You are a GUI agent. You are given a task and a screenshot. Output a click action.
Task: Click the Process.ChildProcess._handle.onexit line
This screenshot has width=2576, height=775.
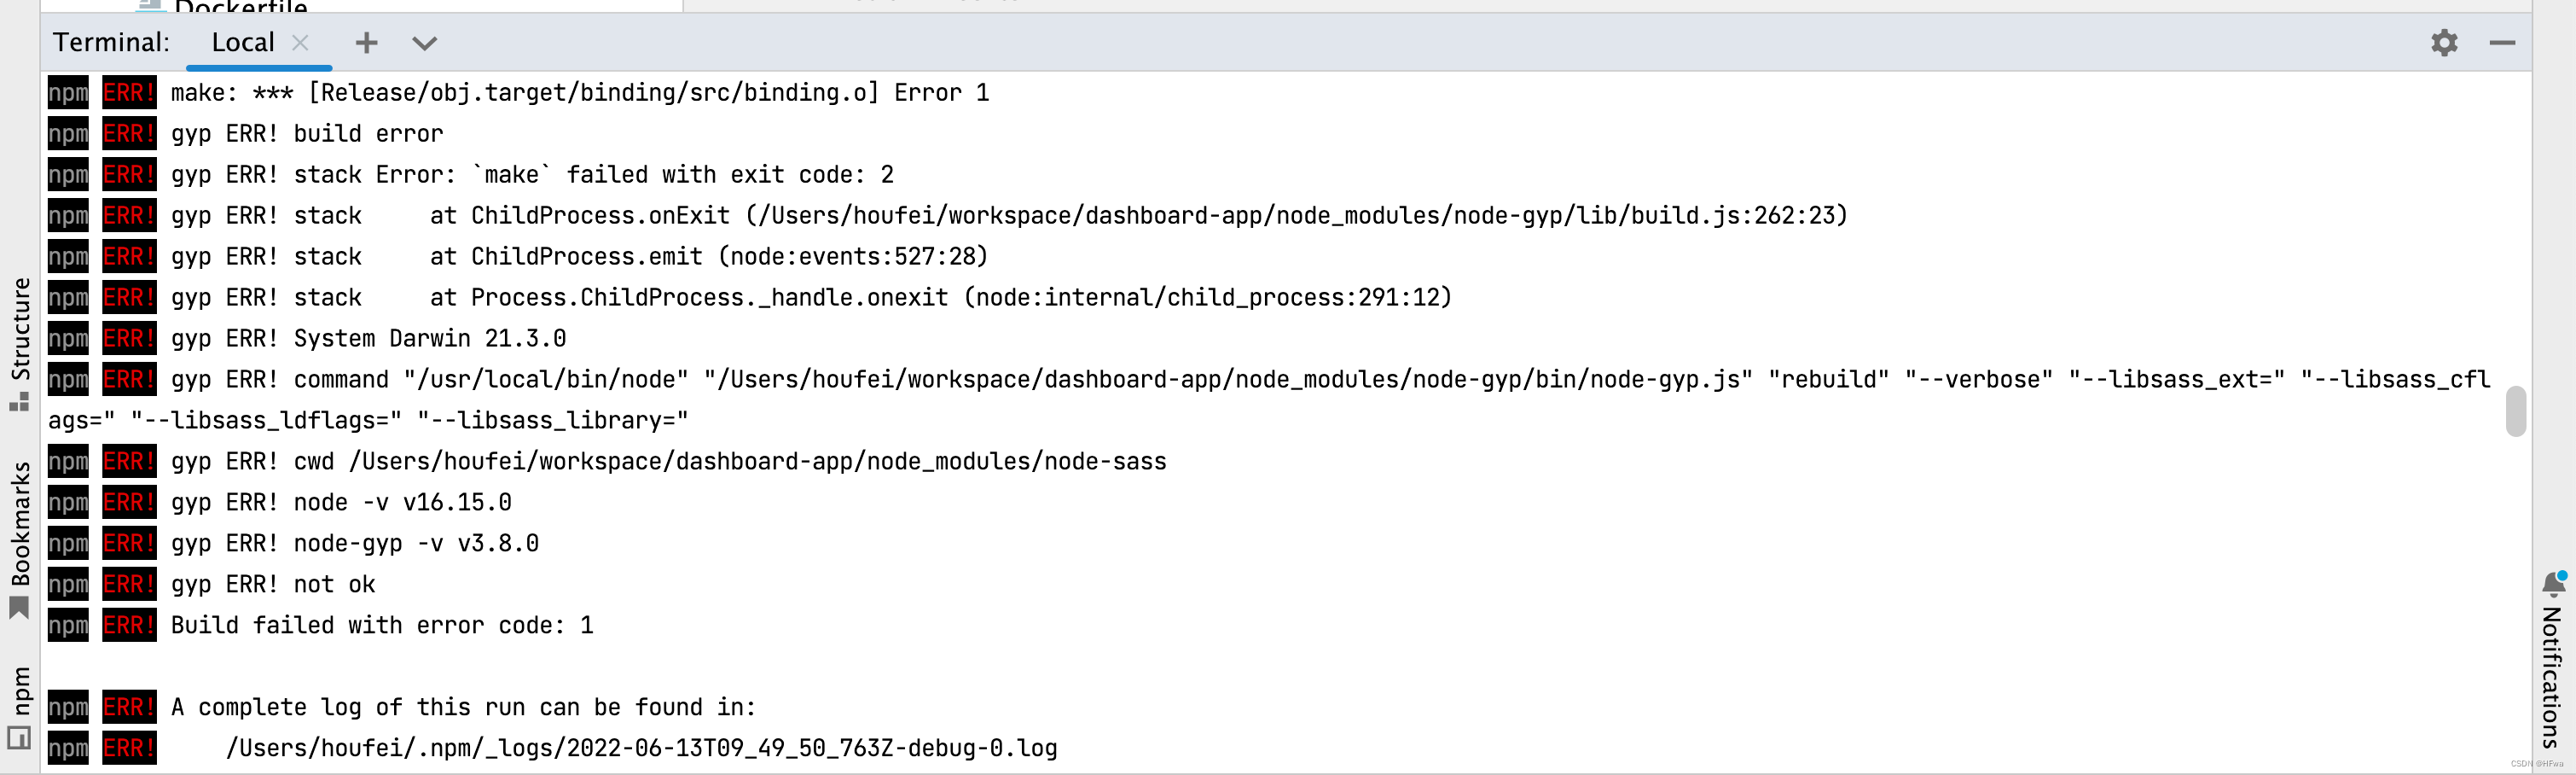point(811,298)
